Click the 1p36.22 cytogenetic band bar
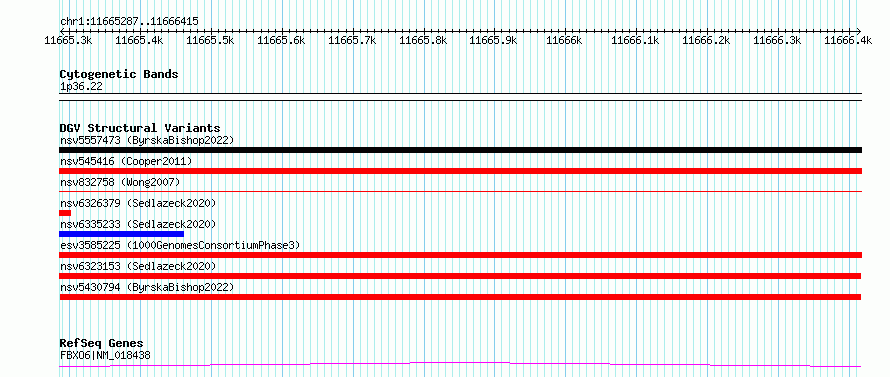890x377 pixels. pyautogui.click(x=460, y=97)
